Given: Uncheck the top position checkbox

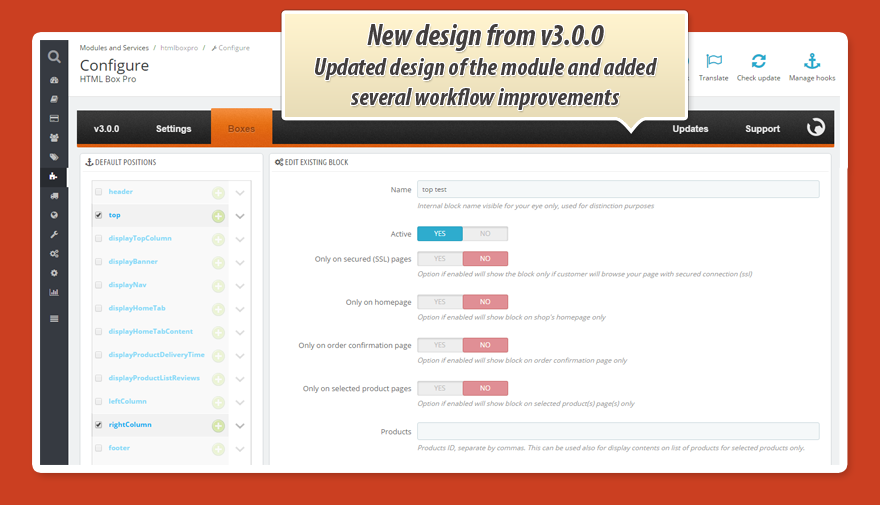Looking at the screenshot, I should tap(98, 215).
